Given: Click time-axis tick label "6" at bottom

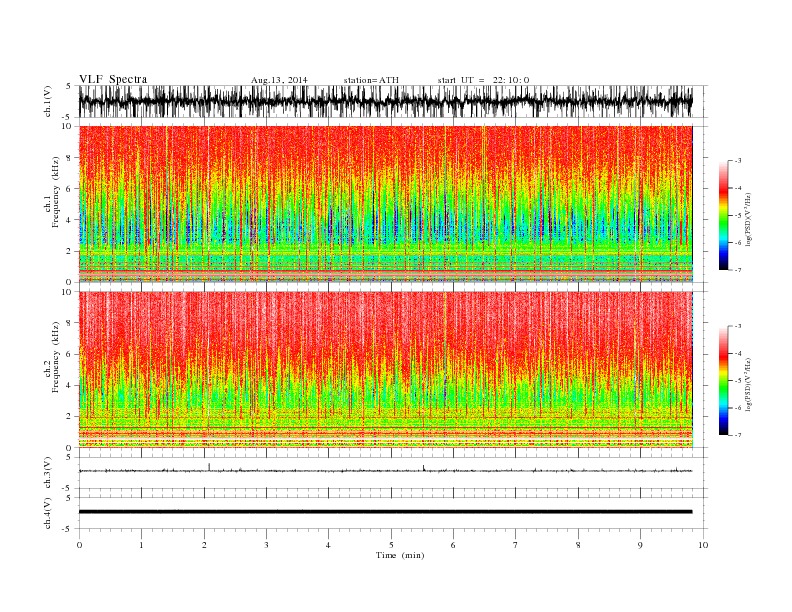Looking at the screenshot, I should pyautogui.click(x=454, y=545).
